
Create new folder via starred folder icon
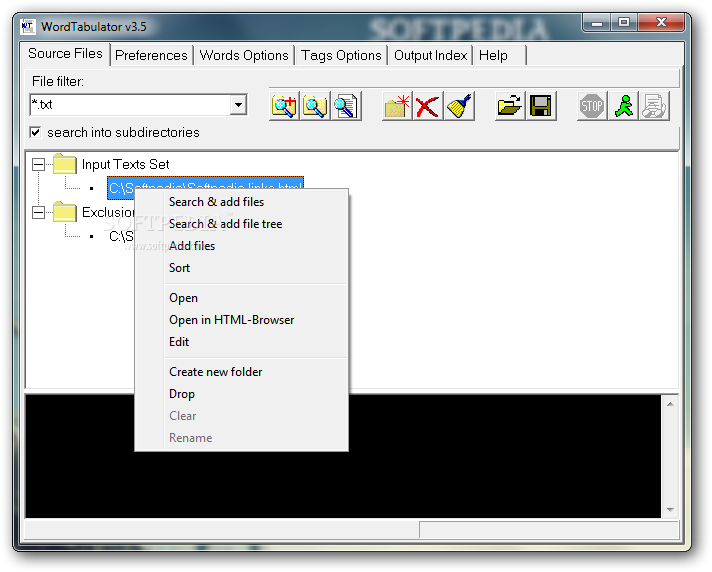(x=397, y=106)
